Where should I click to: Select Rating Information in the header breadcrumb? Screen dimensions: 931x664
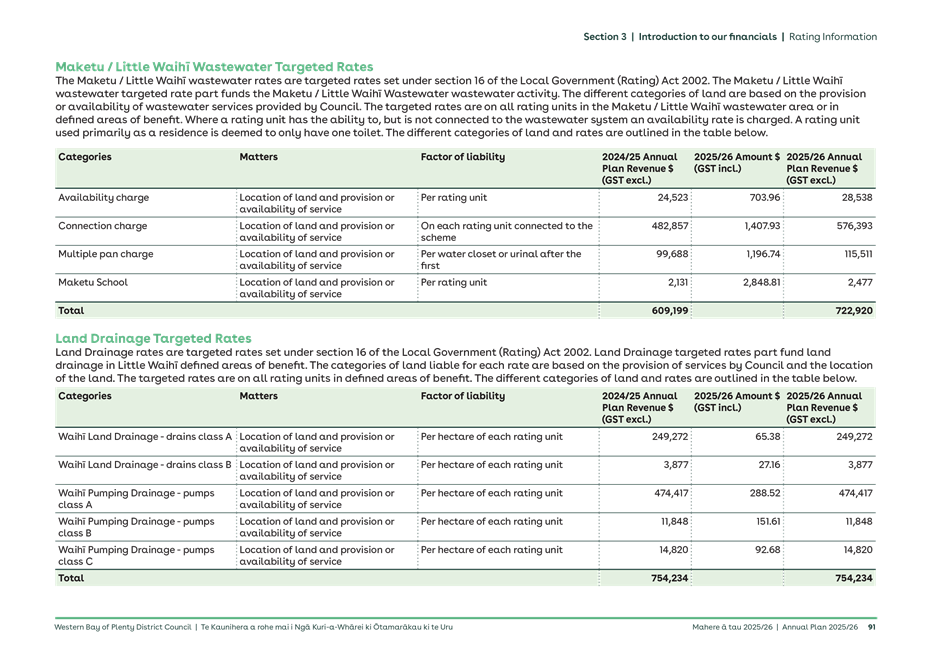click(x=832, y=37)
